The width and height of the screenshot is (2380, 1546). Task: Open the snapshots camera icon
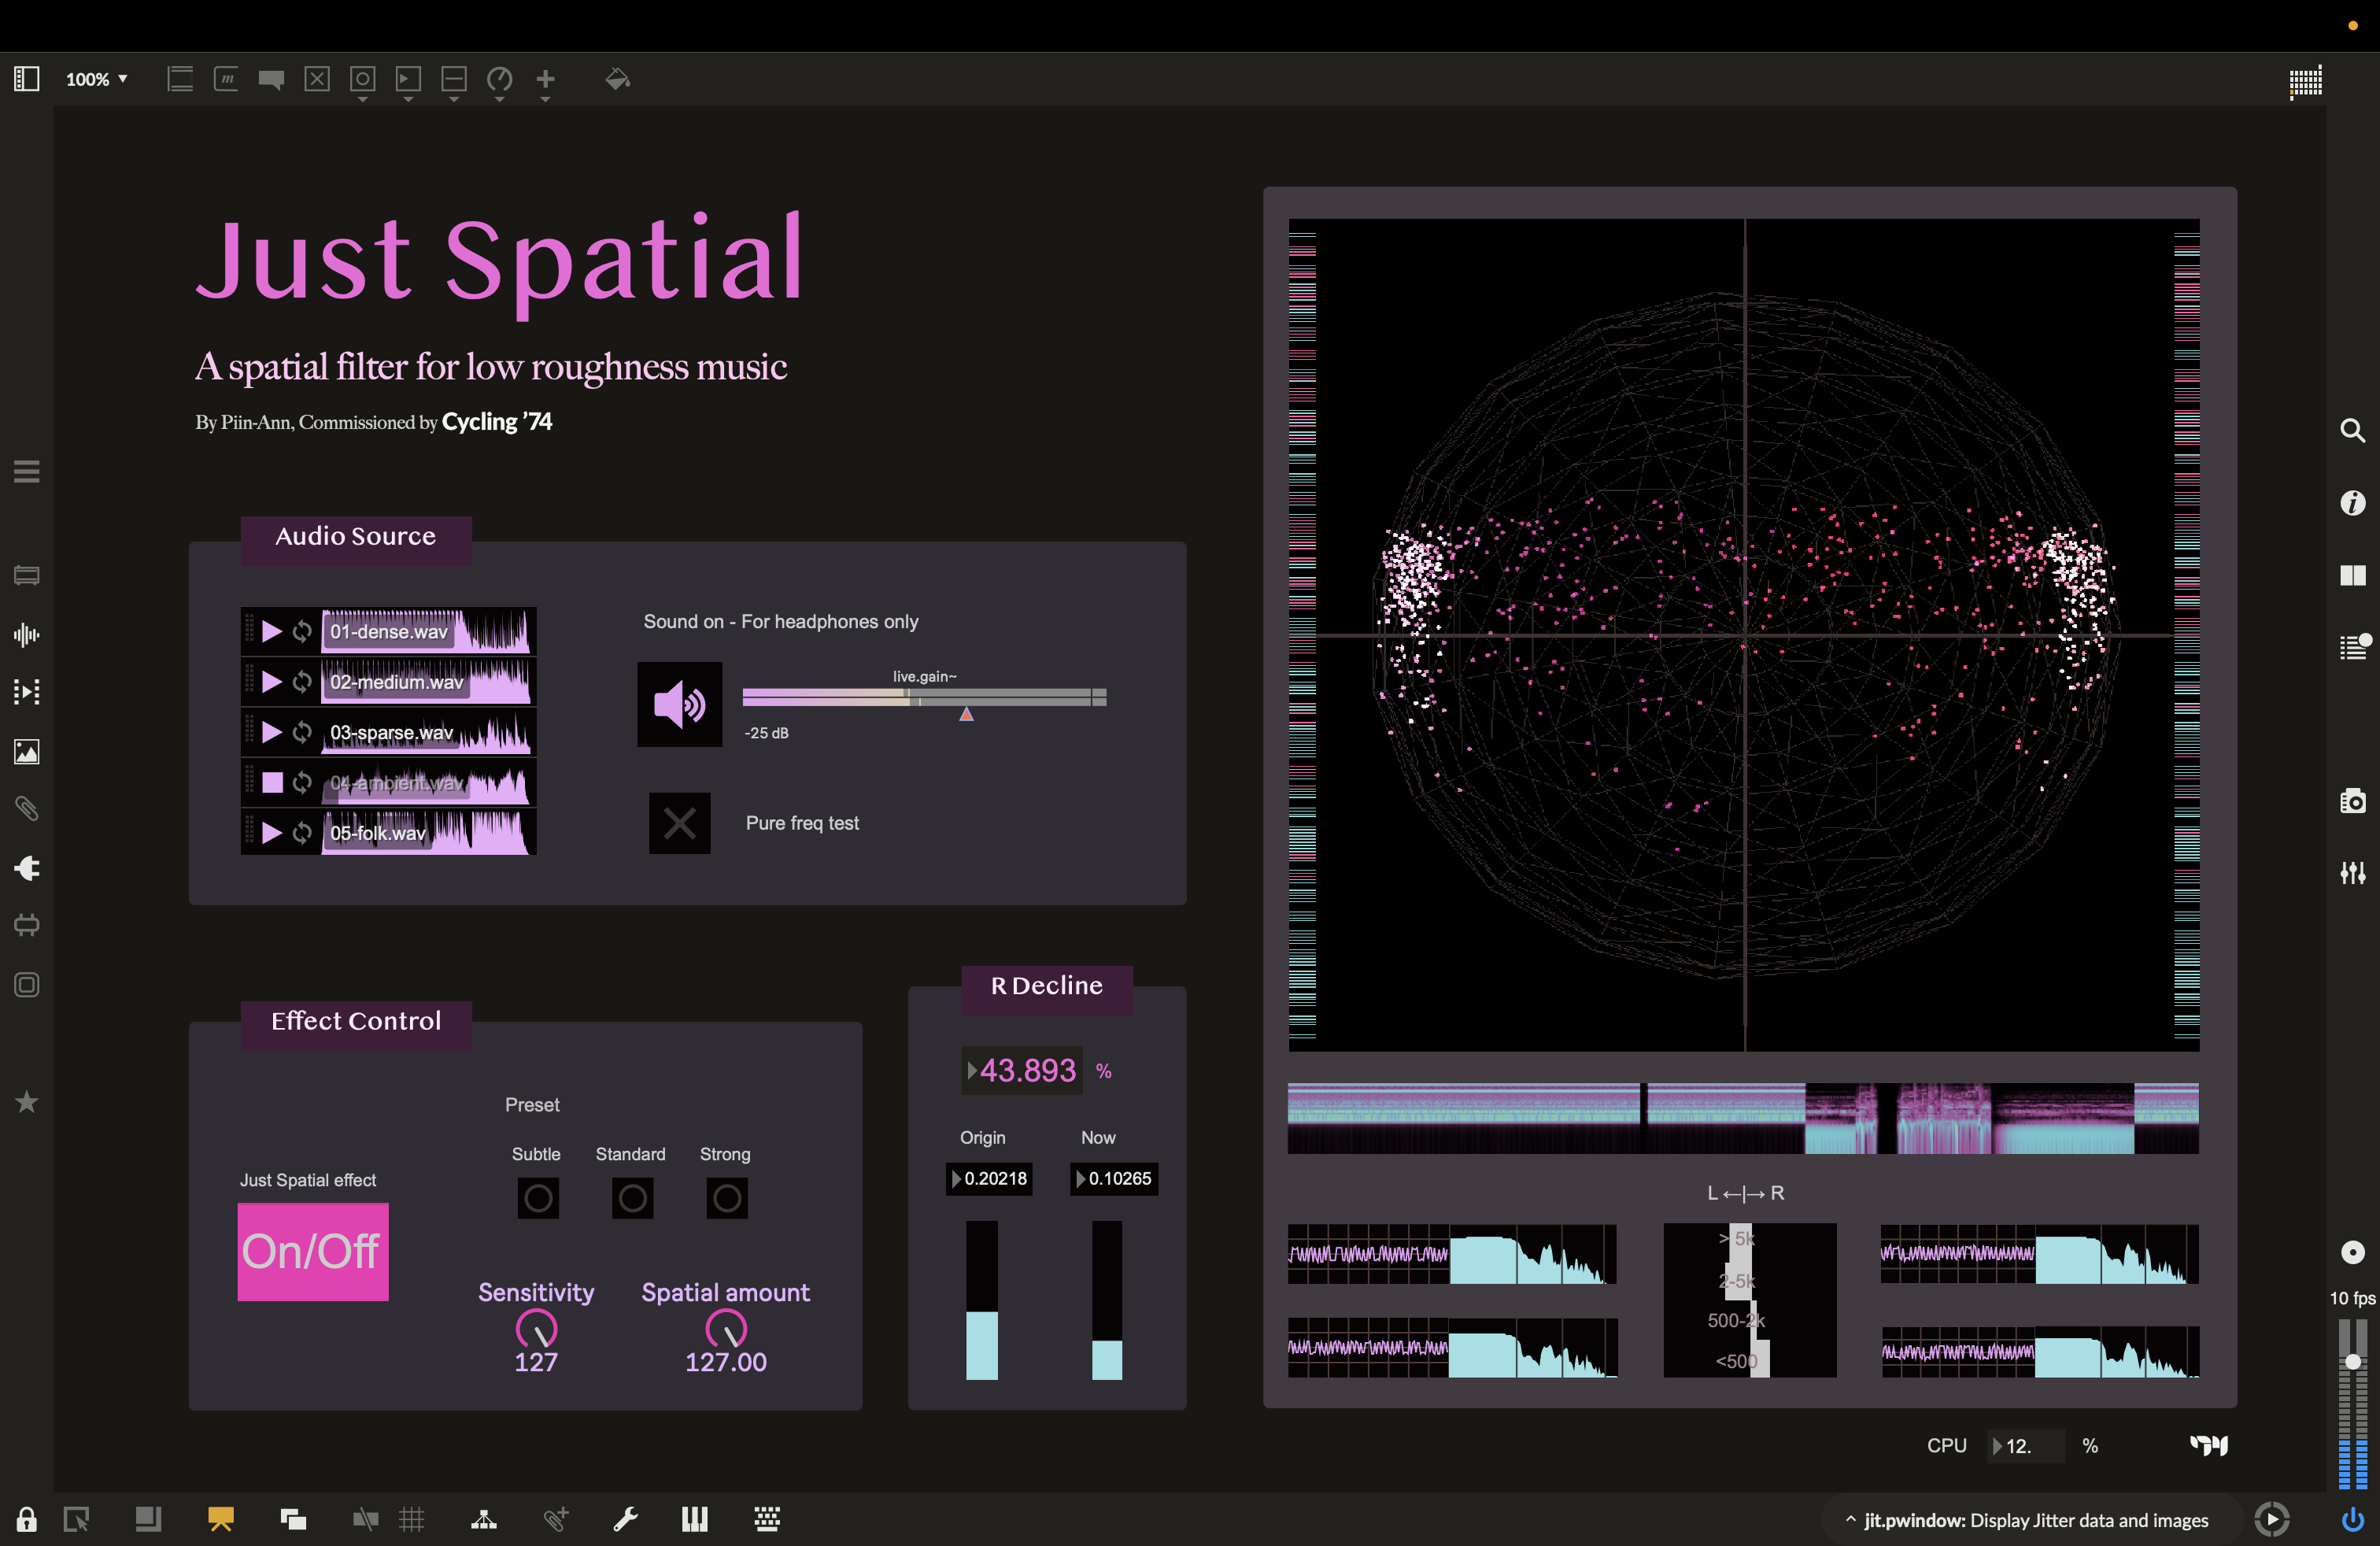click(x=2353, y=801)
